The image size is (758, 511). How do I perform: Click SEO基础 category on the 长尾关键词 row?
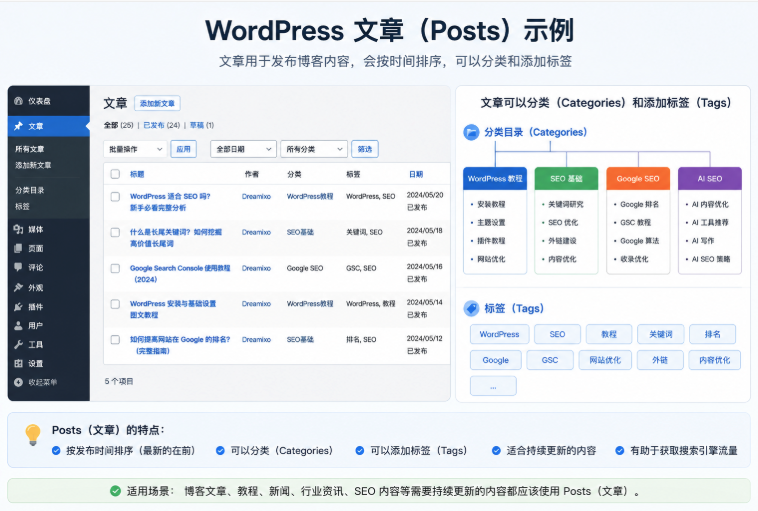pyautogui.click(x=300, y=232)
